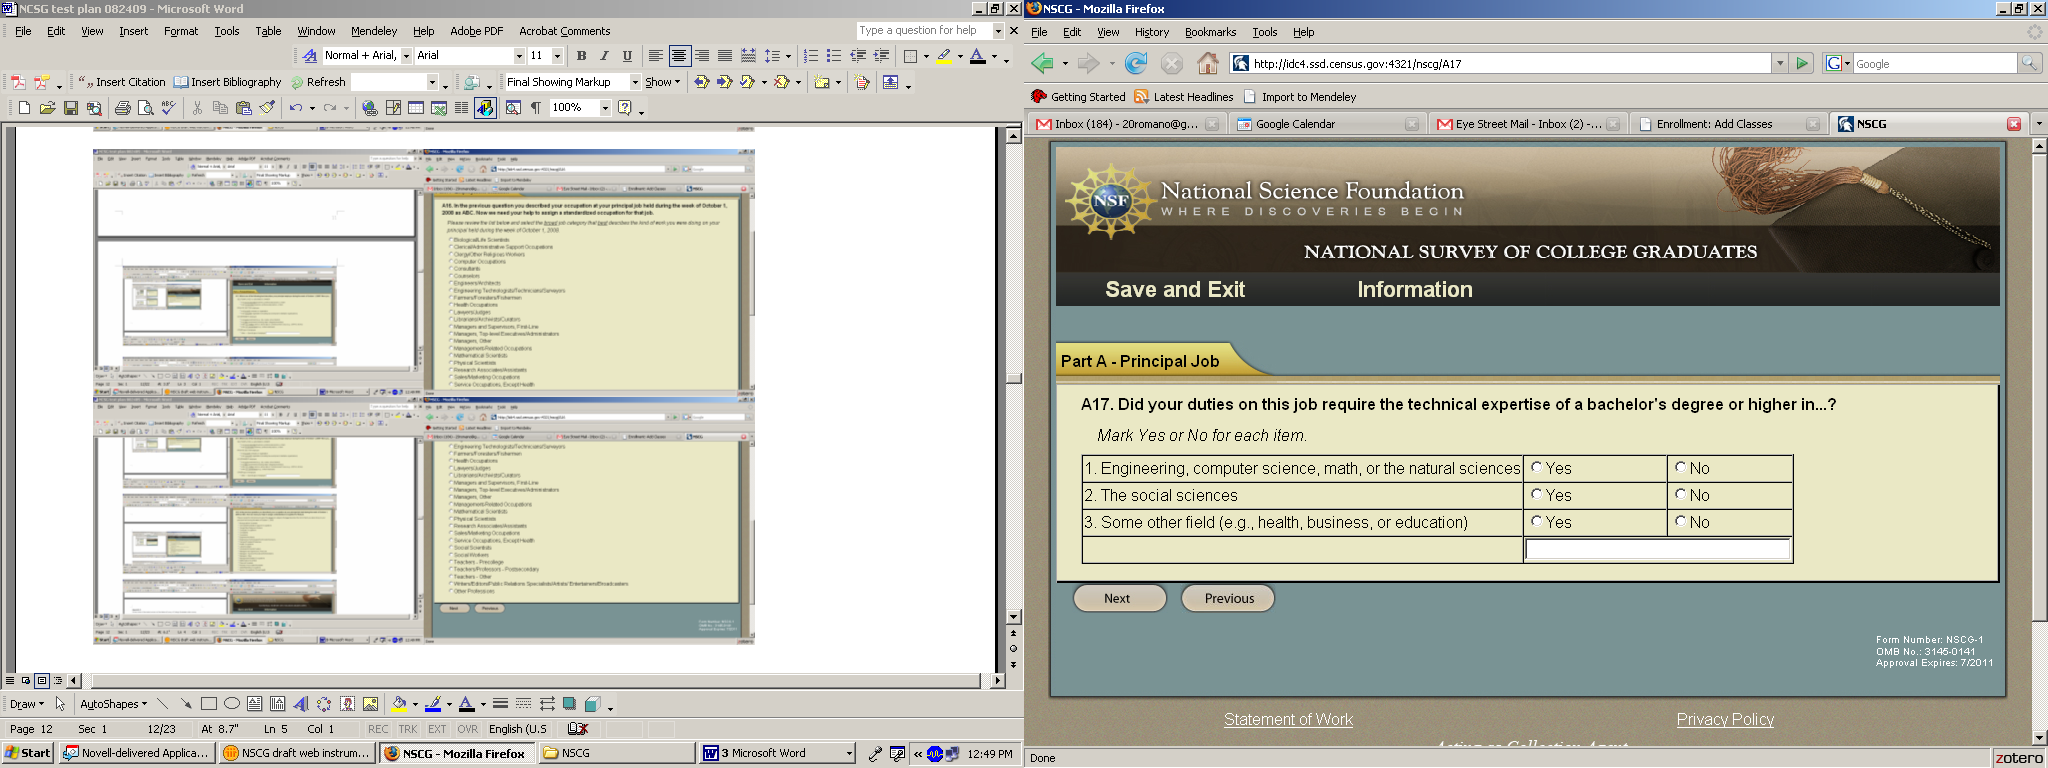This screenshot has height=768, width=2048.
Task: Open the Mendeley menu in Word
Action: click(374, 31)
